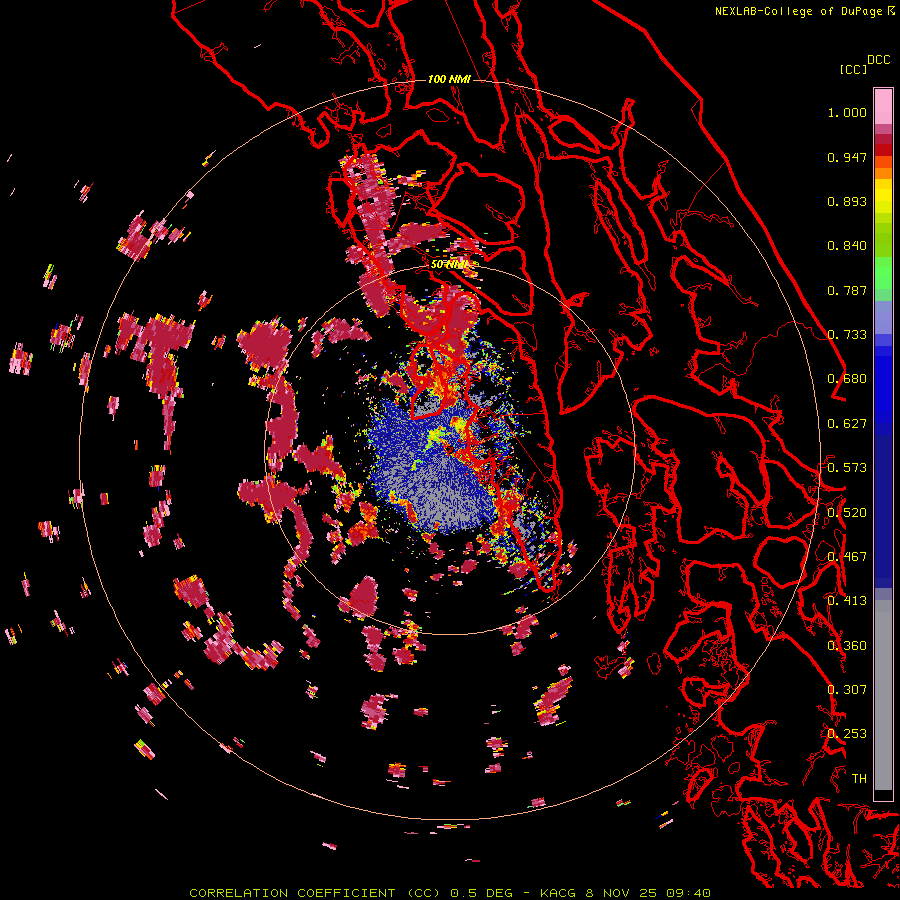Click the [CC] units label
900x900 pixels.
coord(853,69)
